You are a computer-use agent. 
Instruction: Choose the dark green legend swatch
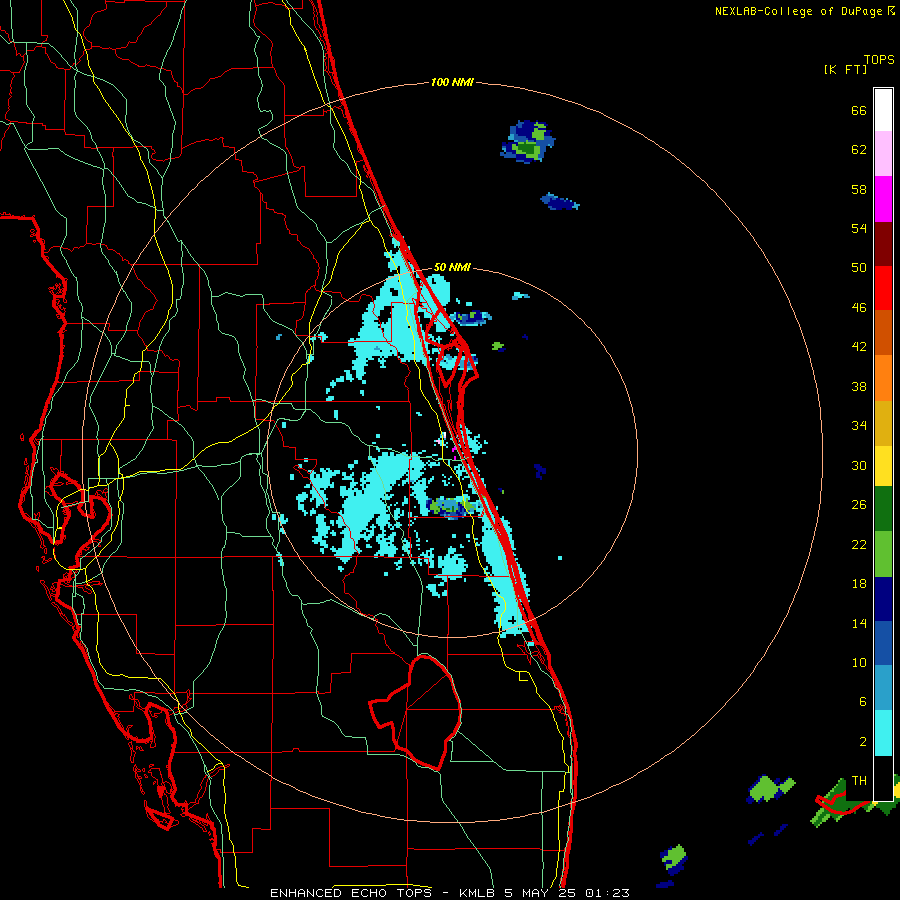pos(883,509)
